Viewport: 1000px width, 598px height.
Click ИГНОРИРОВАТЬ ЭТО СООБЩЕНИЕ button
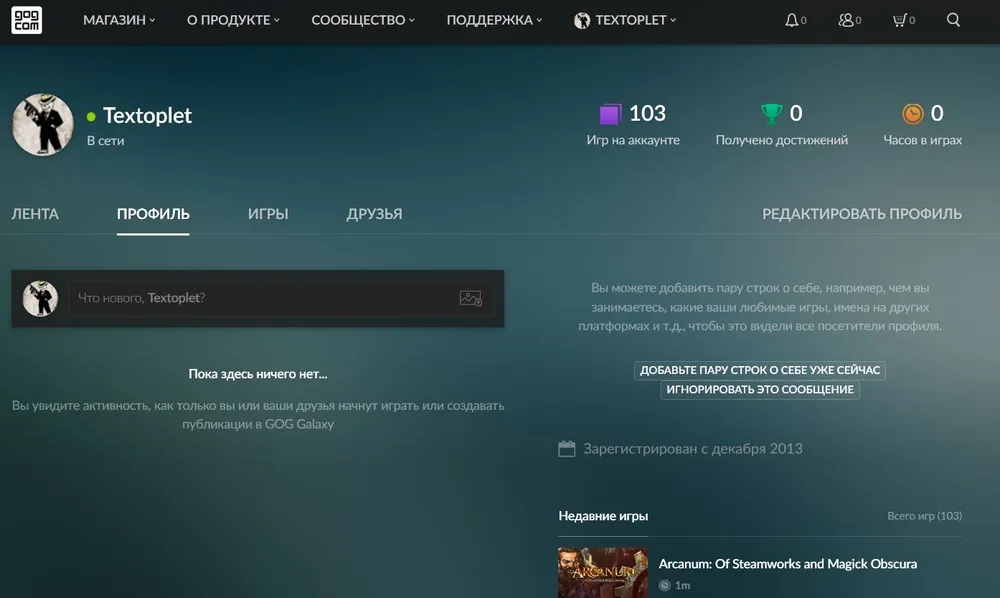coord(760,390)
